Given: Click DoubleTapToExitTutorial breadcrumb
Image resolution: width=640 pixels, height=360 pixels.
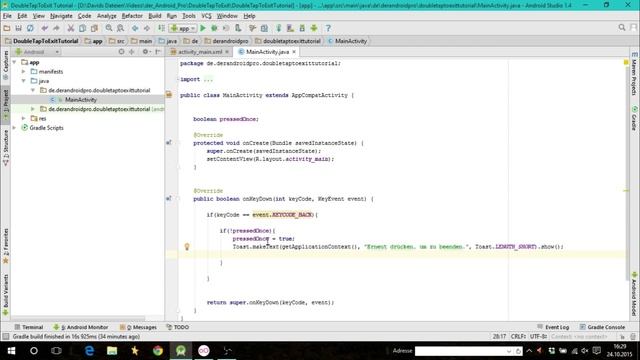Looking at the screenshot, I should click(x=42, y=41).
